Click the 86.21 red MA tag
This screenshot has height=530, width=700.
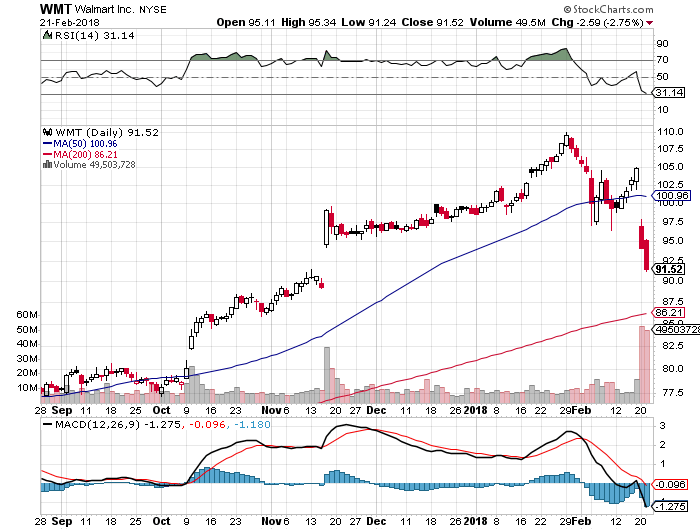click(669, 313)
